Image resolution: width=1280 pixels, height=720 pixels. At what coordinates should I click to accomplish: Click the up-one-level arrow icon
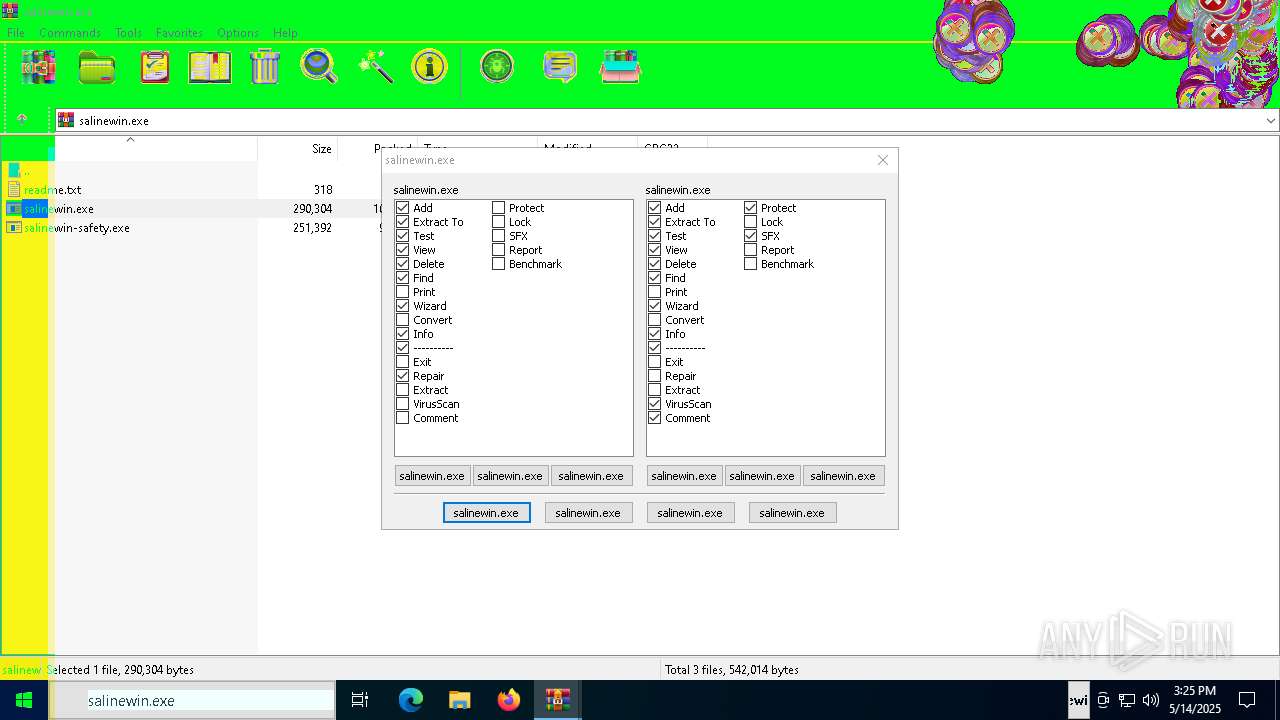(x=22, y=119)
